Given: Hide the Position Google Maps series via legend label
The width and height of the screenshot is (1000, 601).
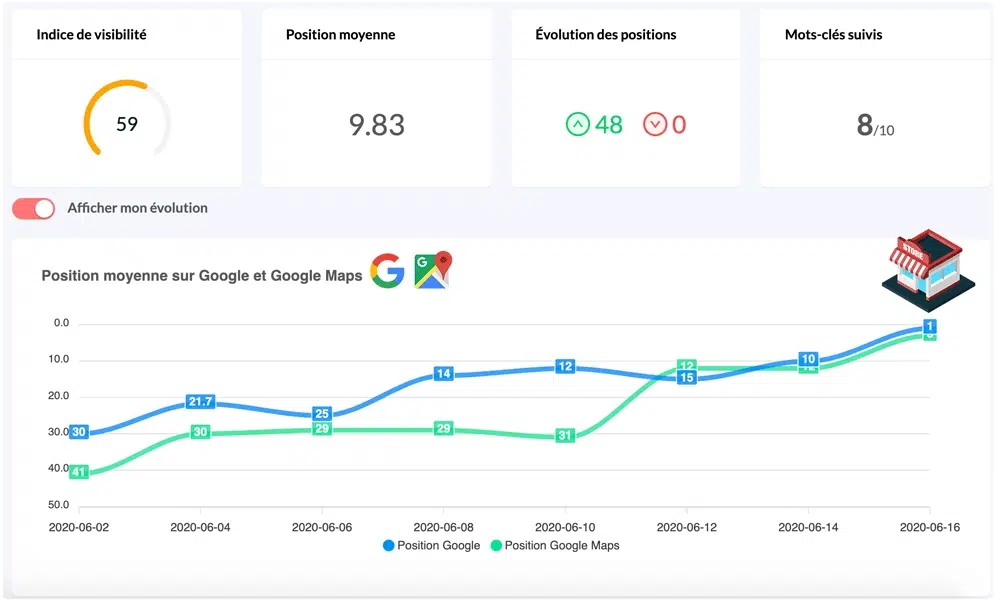Looking at the screenshot, I should coord(562,546).
